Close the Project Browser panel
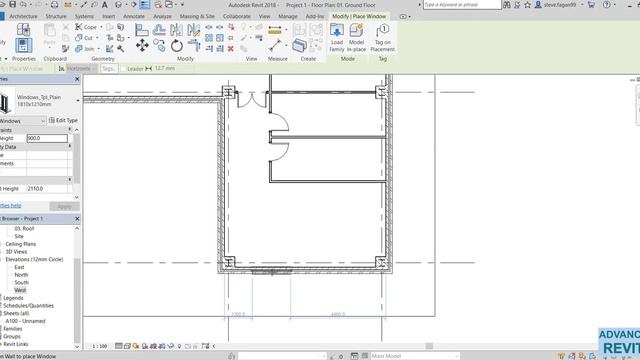 pyautogui.click(x=77, y=219)
